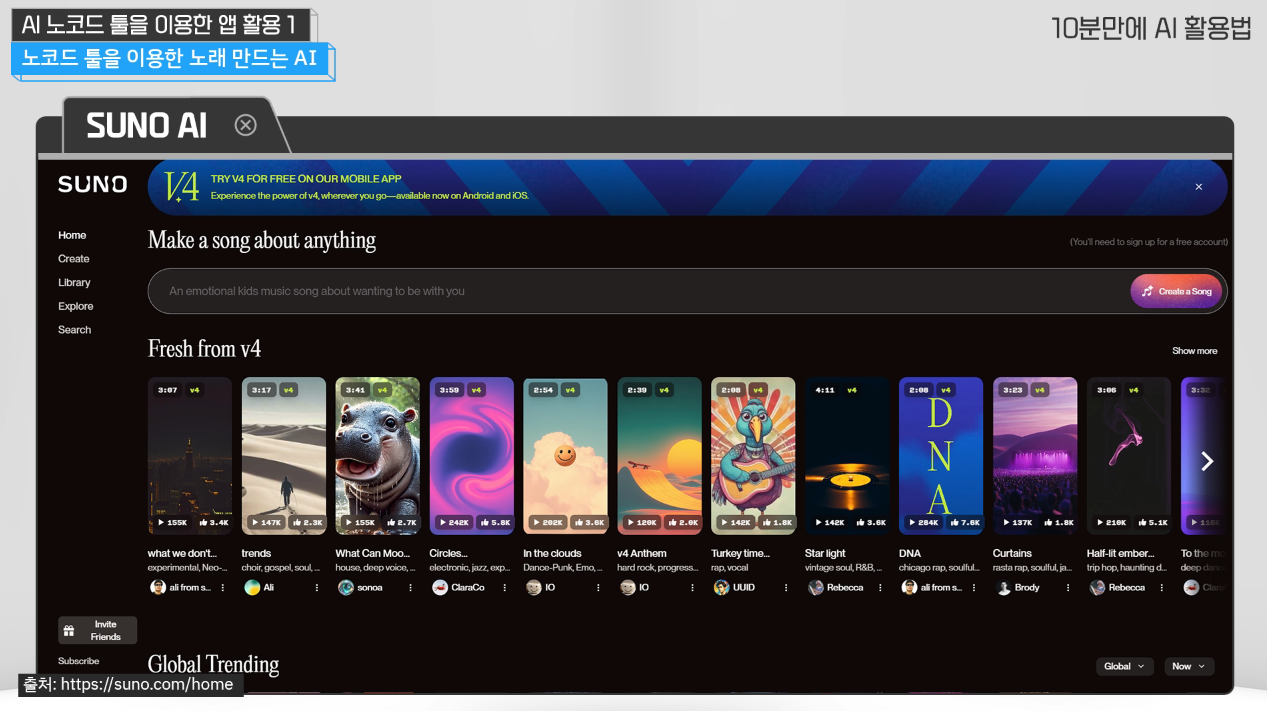Open the turkey with guitar thumbnail
Image resolution: width=1267 pixels, height=711 pixels.
click(x=753, y=456)
